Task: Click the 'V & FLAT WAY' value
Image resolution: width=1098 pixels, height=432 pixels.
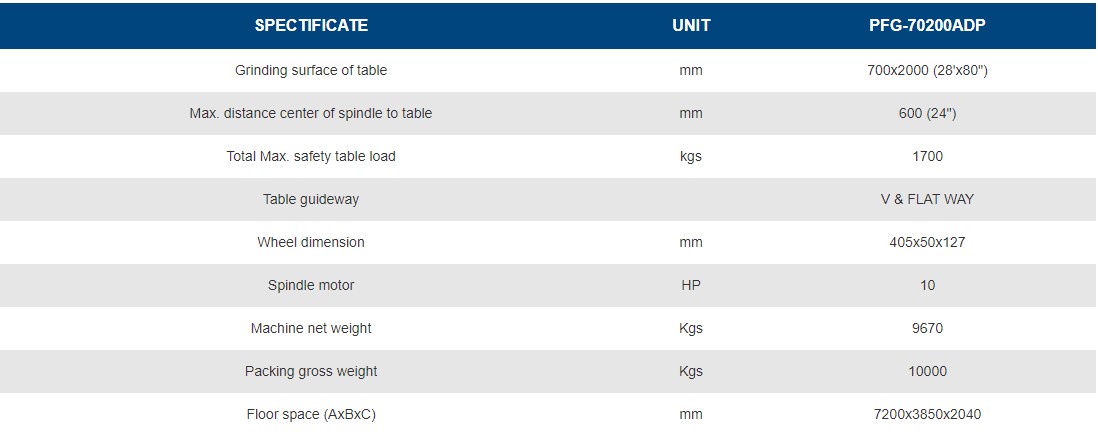Action: 927,199
